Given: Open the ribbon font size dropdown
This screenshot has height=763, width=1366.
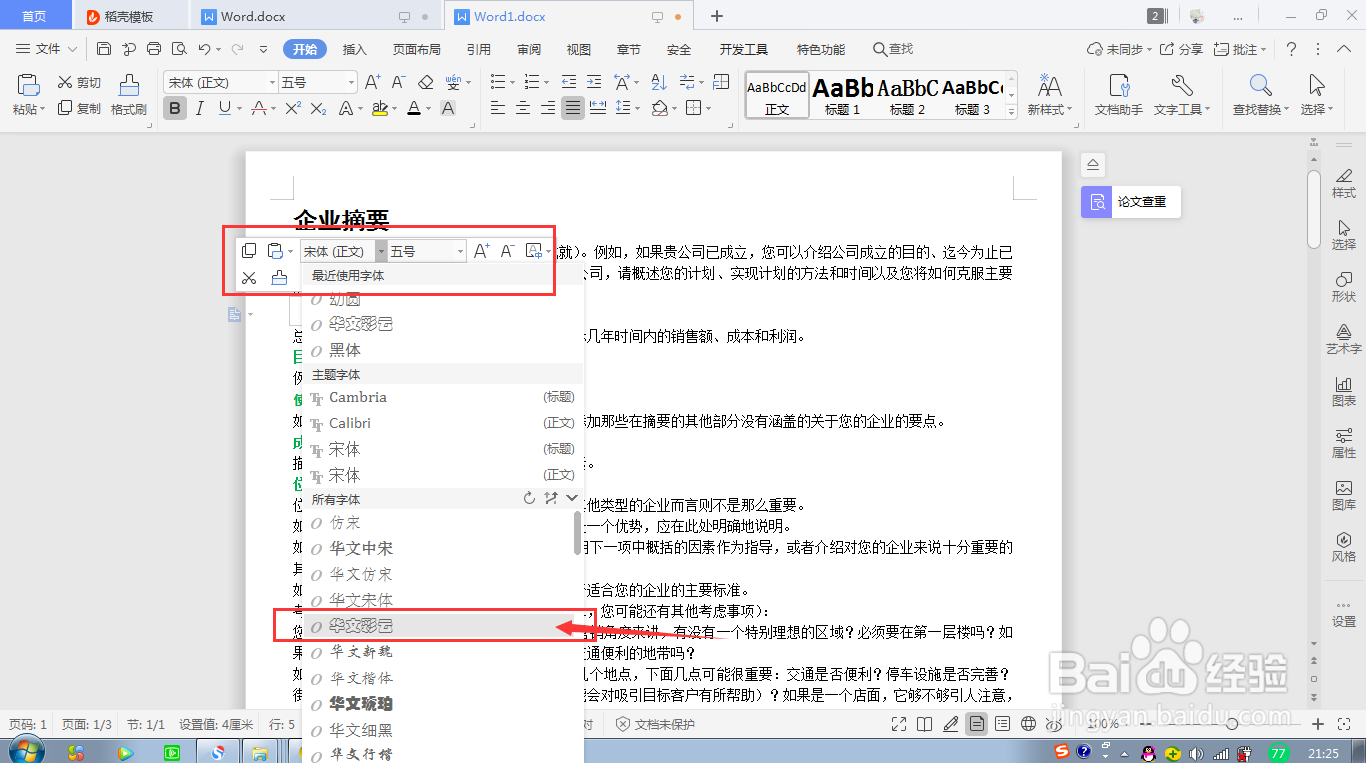Looking at the screenshot, I should tap(351, 82).
